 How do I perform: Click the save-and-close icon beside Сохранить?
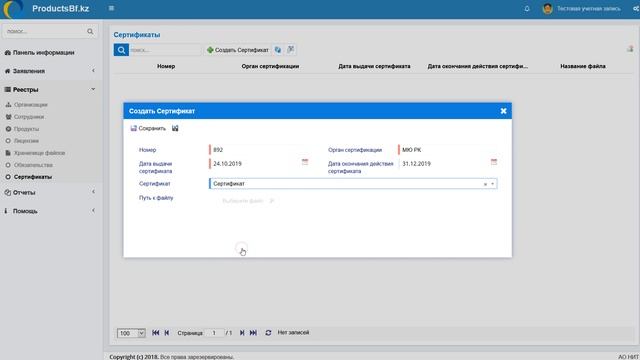(x=175, y=128)
